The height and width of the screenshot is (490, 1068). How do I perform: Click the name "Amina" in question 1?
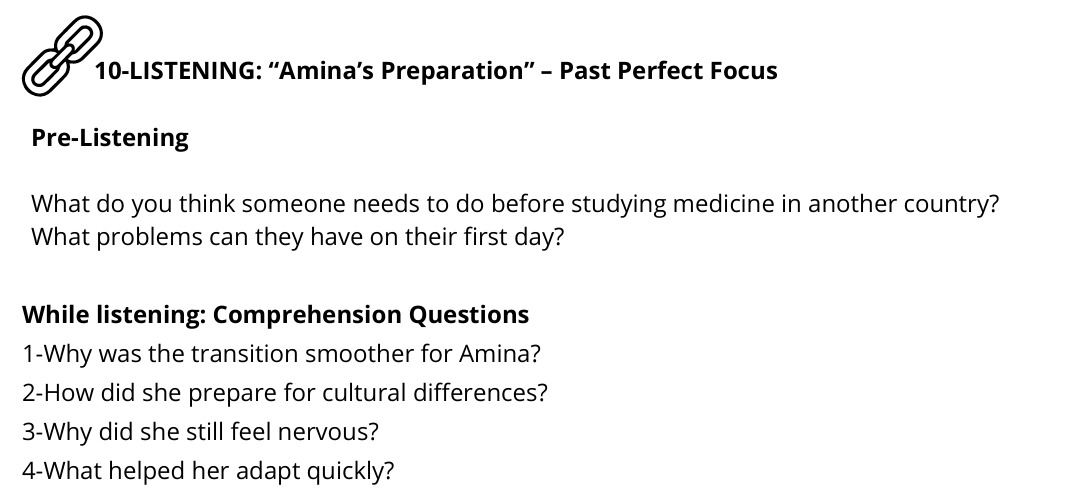pyautogui.click(x=495, y=354)
